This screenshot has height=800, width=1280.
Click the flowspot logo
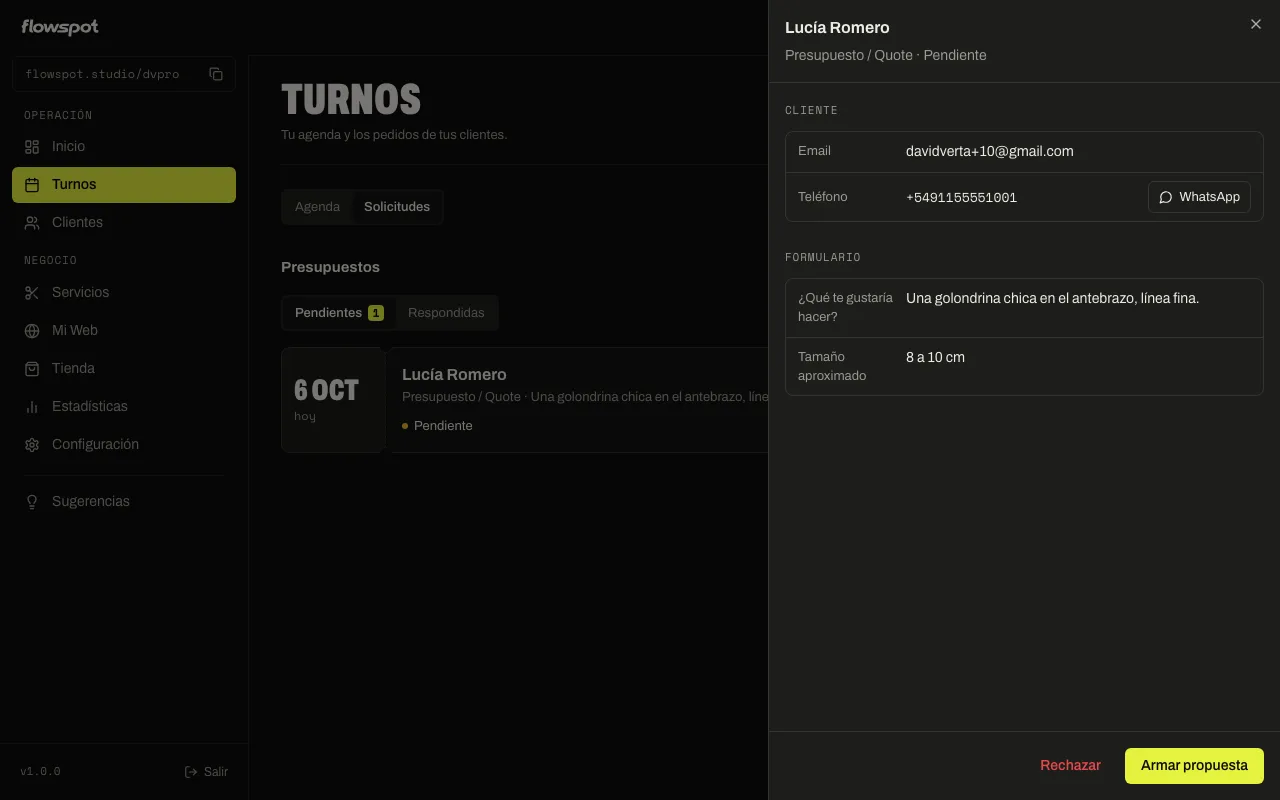60,27
